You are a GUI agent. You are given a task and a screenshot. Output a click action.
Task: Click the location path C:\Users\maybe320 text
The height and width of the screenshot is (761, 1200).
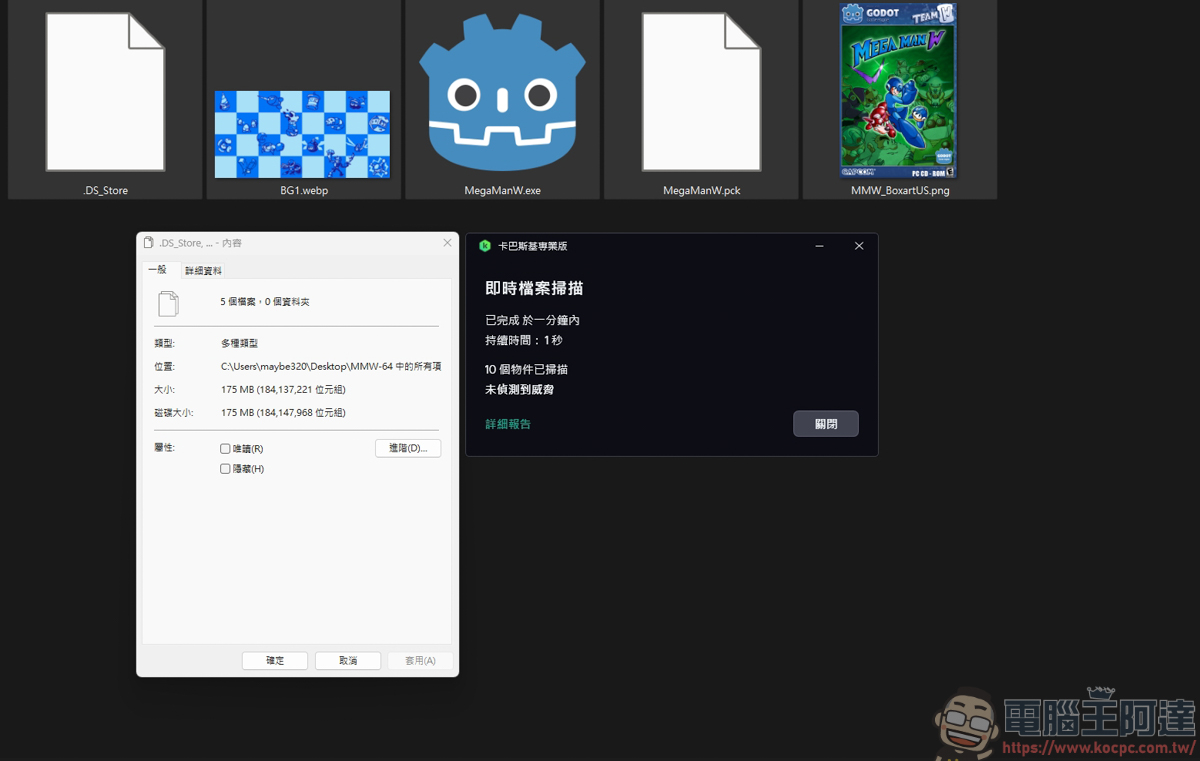pos(331,367)
